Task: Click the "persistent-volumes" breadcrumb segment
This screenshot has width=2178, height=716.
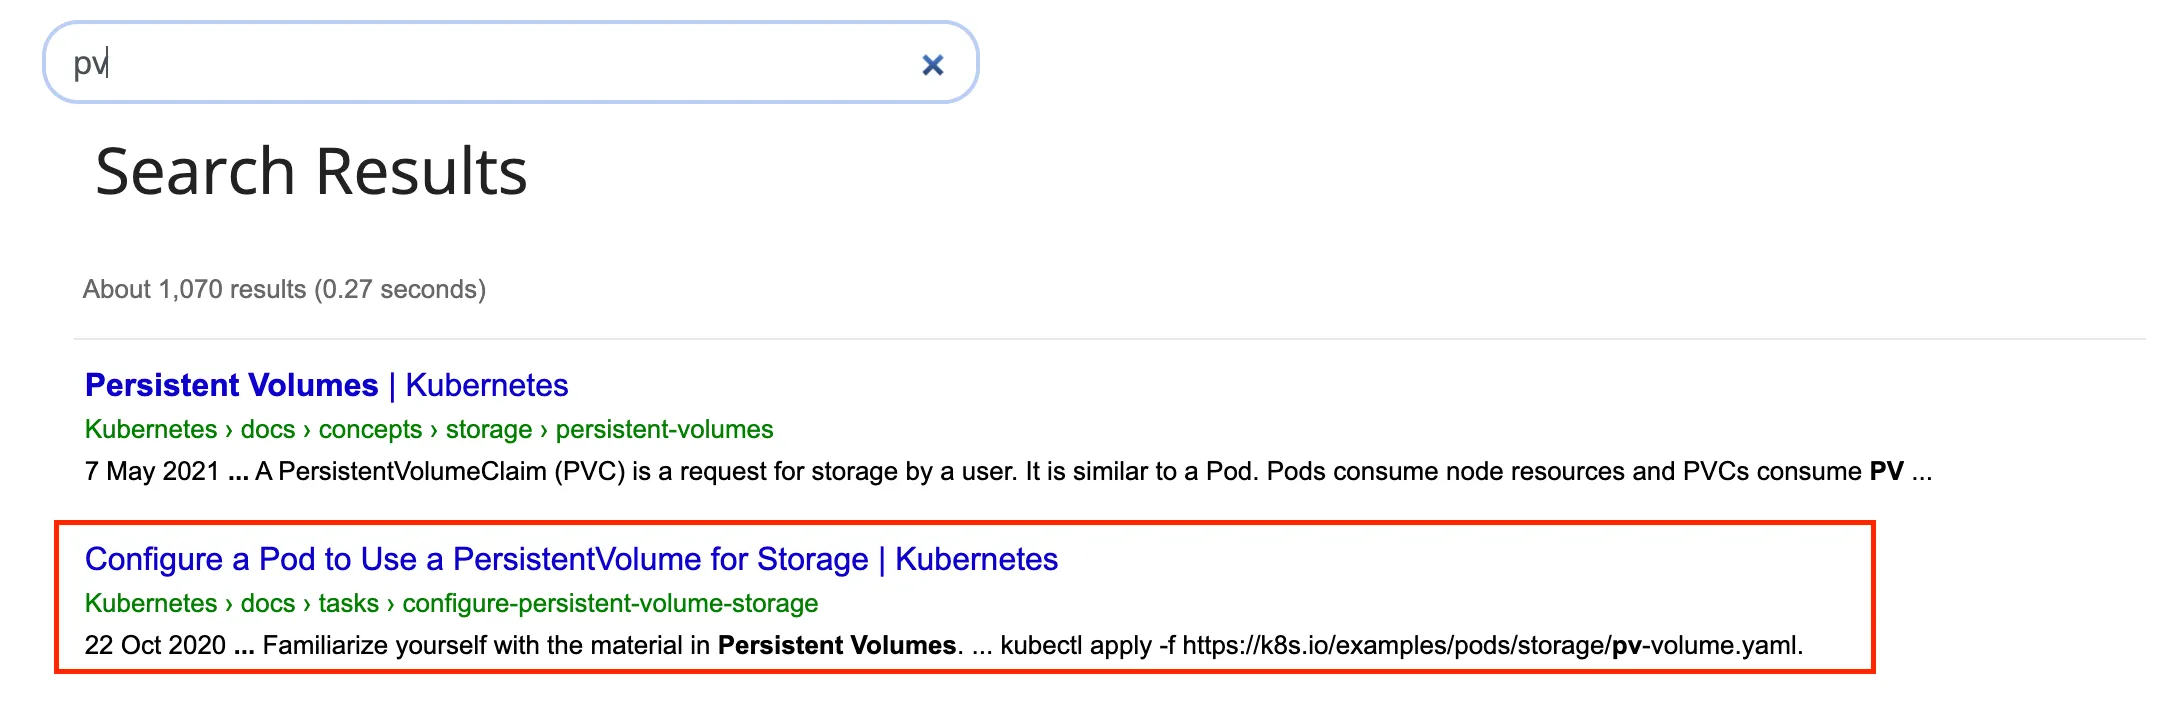Action: [664, 429]
